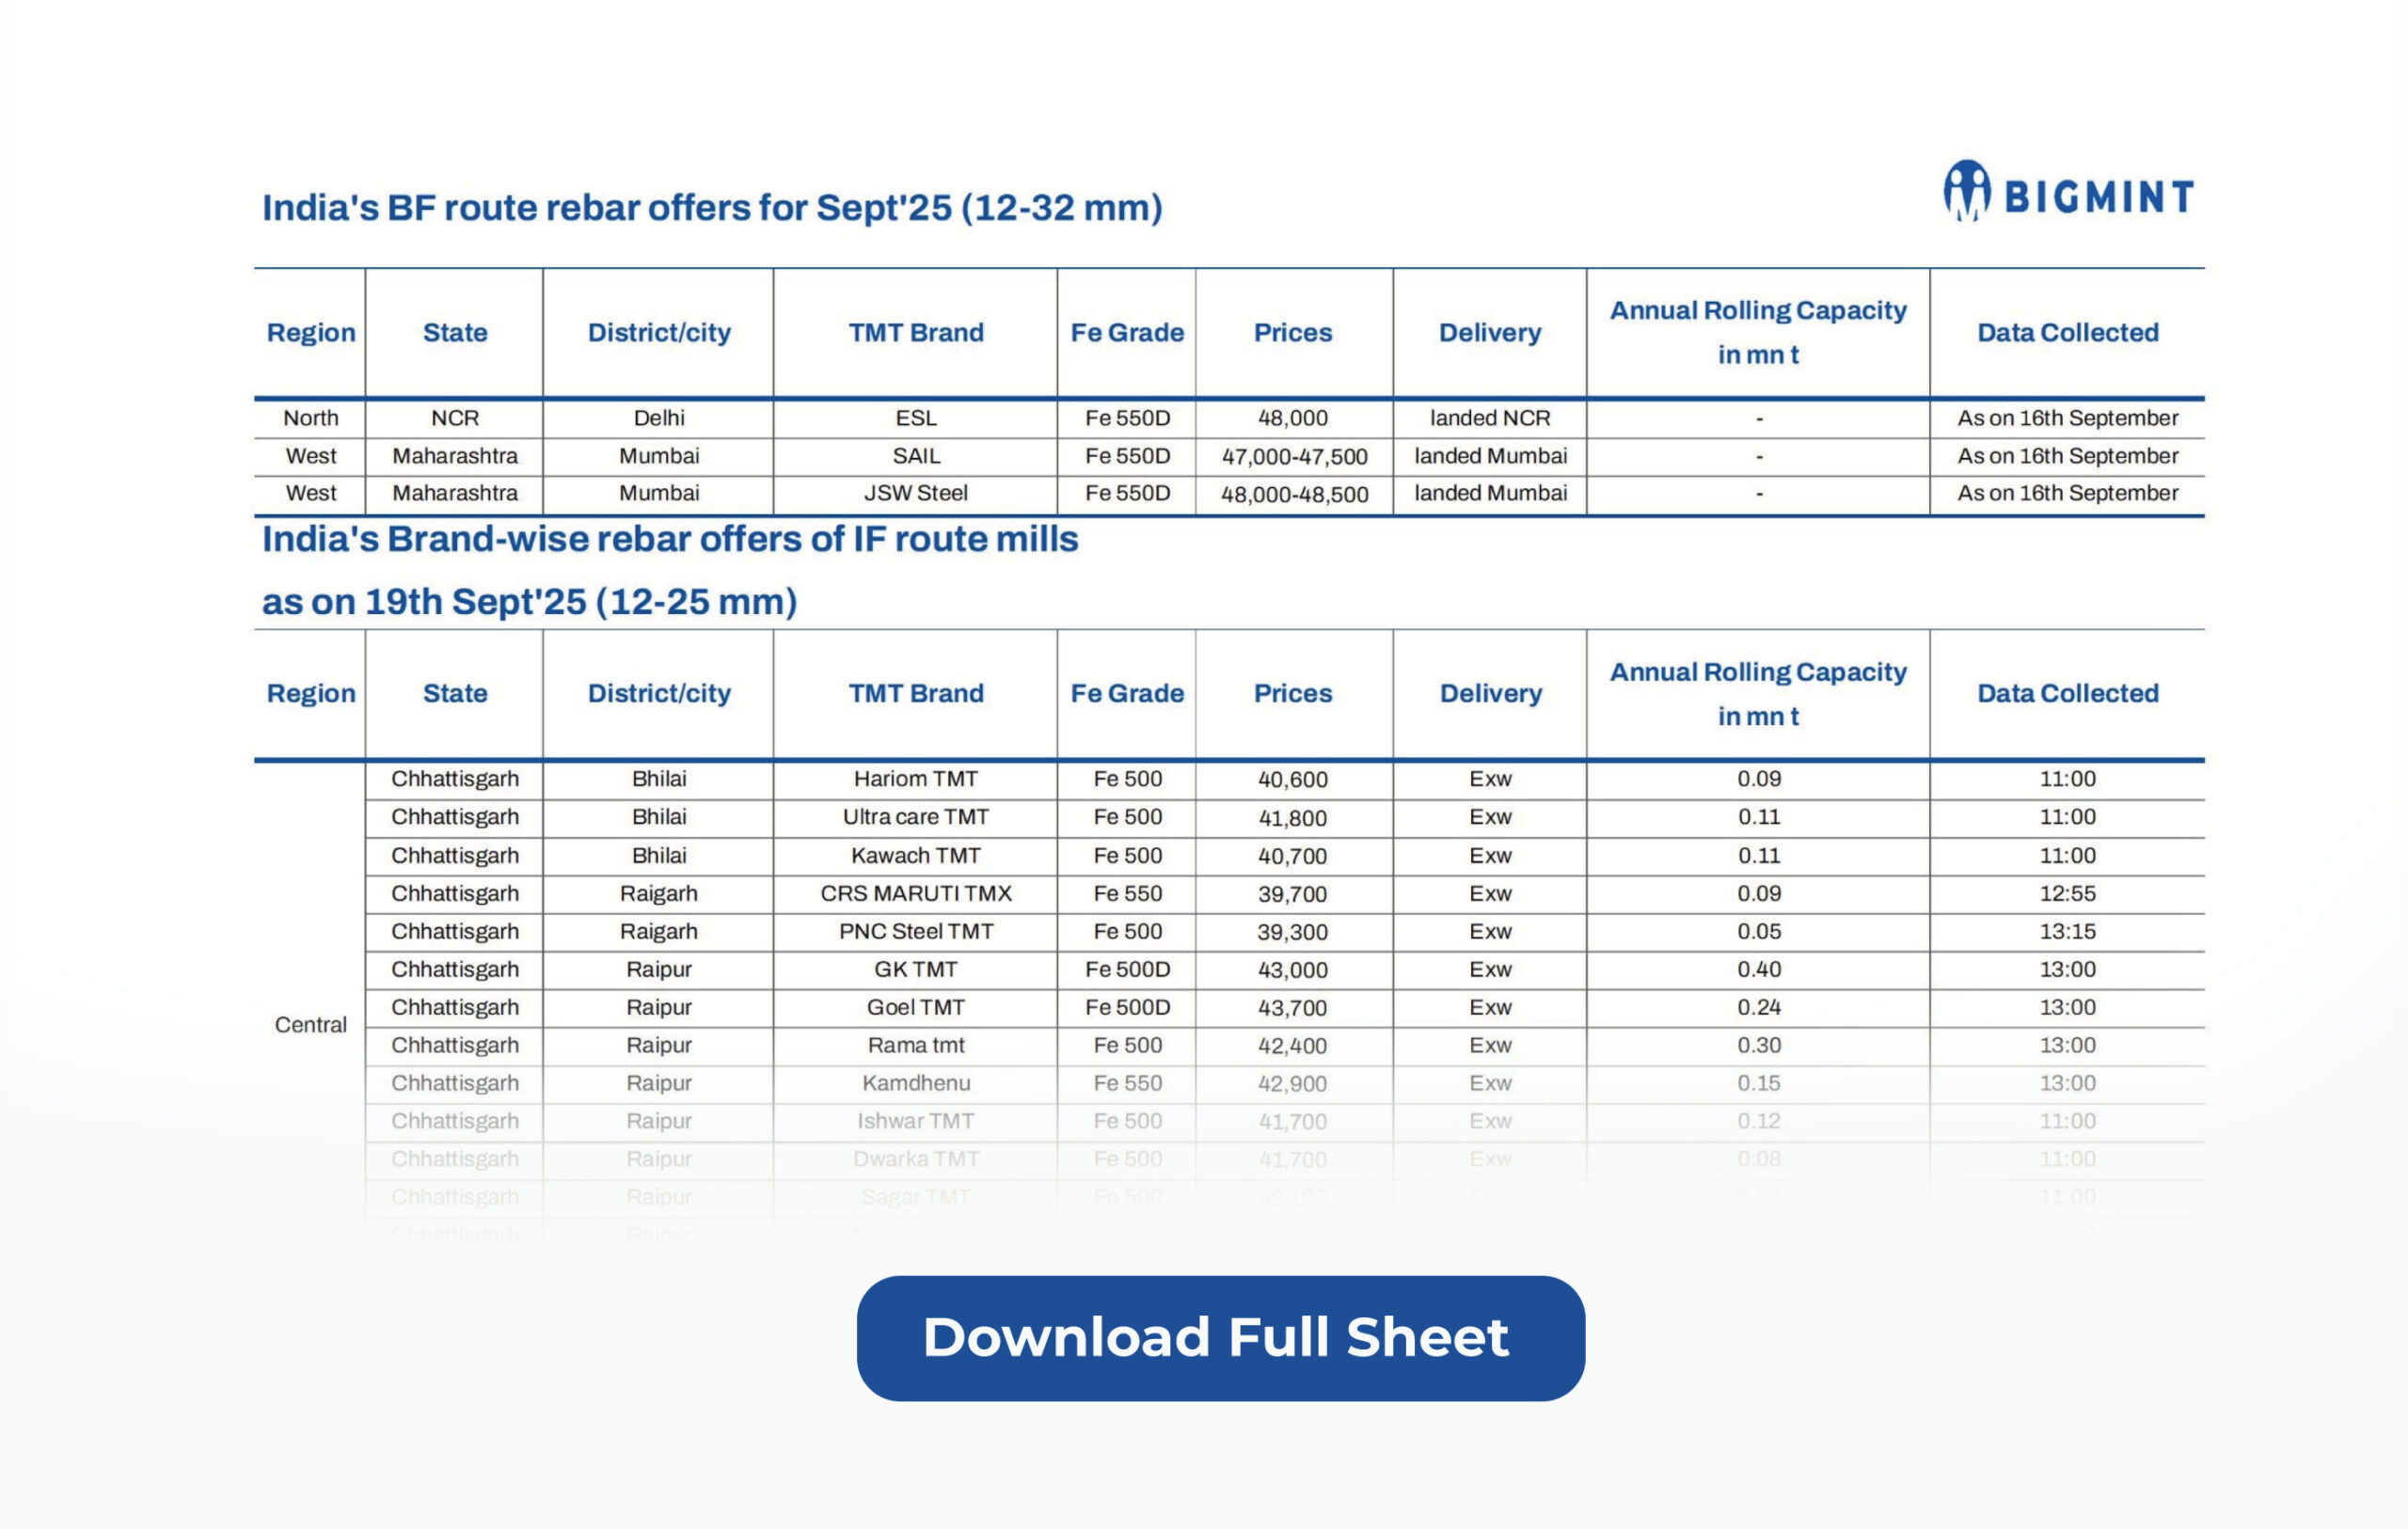Image resolution: width=2408 pixels, height=1529 pixels.
Task: Click the 47,000-47,500 price cell
Action: point(1294,457)
